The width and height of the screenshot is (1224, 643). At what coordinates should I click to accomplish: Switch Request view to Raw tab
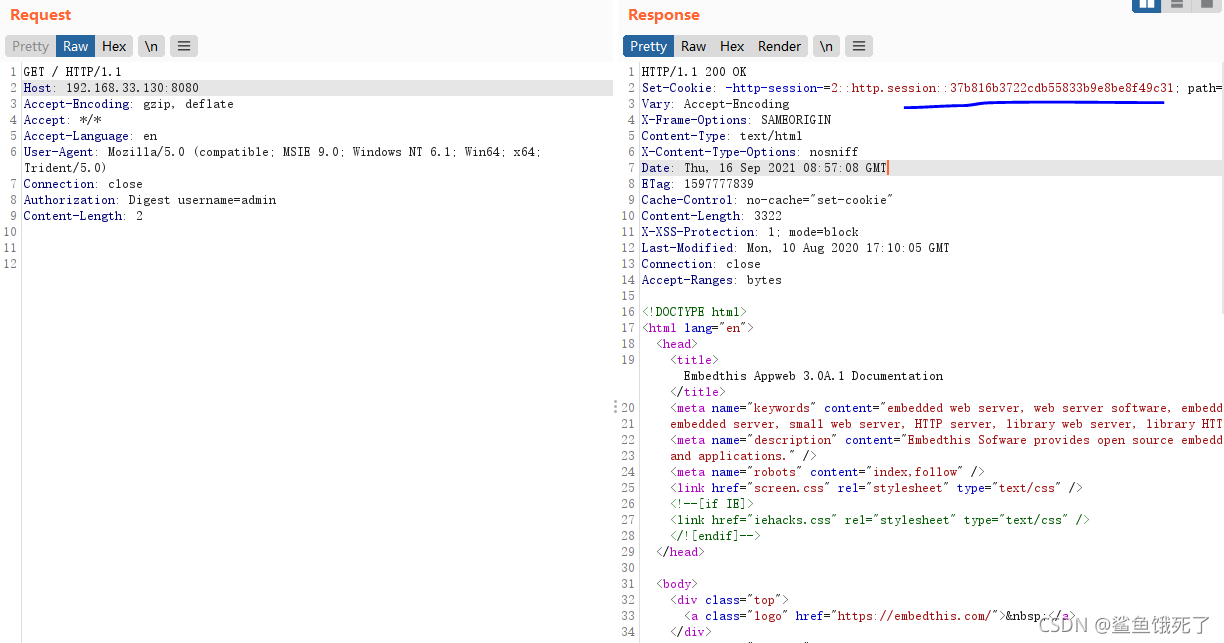click(x=76, y=46)
